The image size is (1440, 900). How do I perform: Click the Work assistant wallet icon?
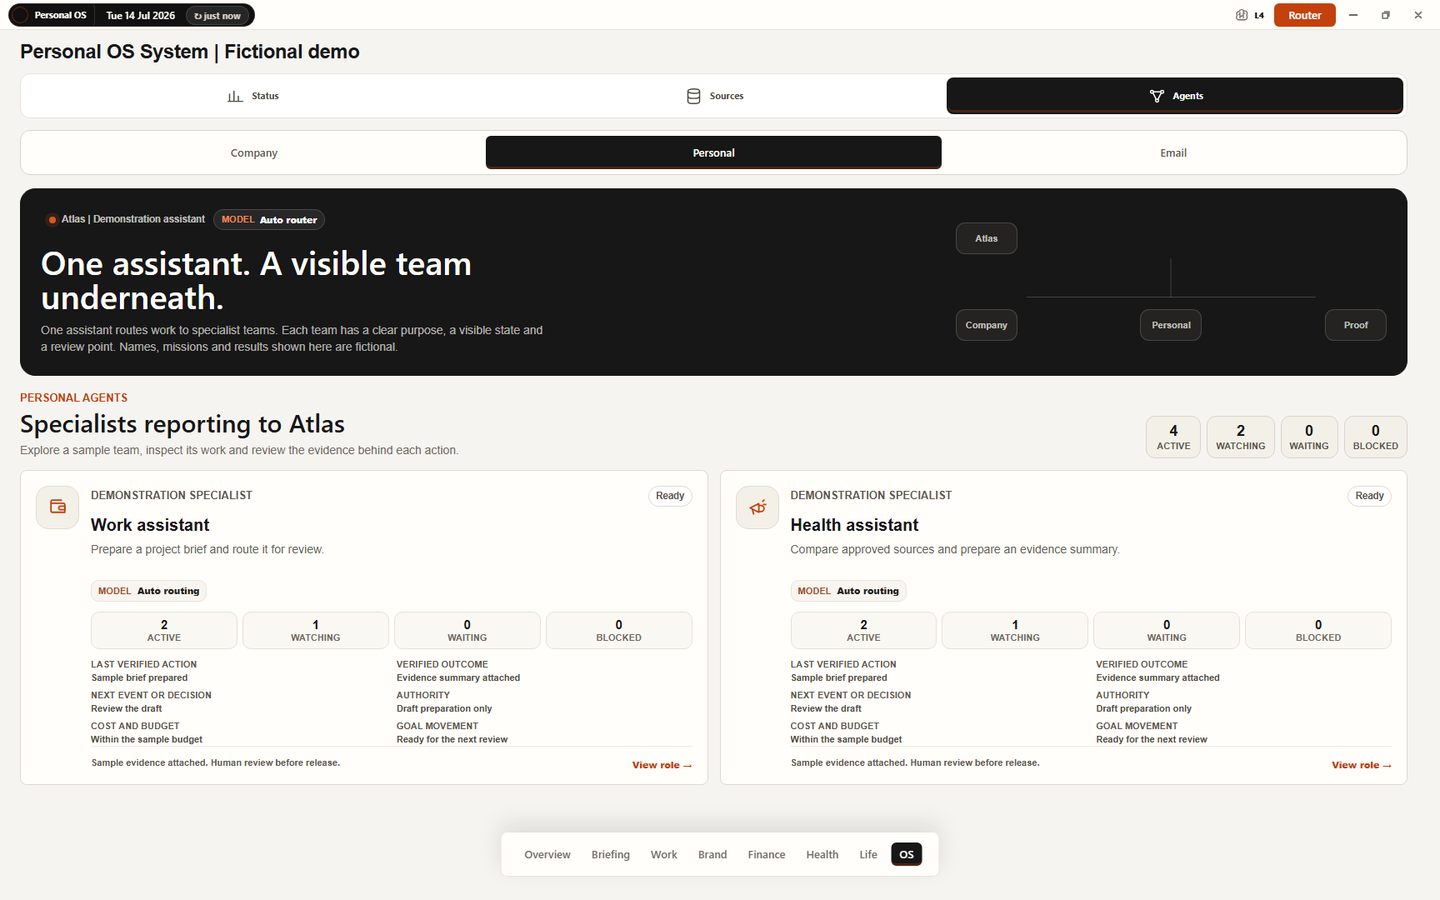point(58,507)
